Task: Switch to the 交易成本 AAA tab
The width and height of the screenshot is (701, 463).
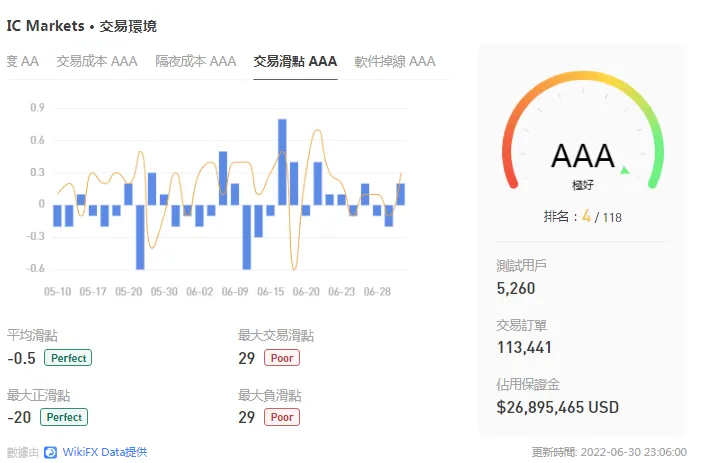Action: click(x=97, y=61)
